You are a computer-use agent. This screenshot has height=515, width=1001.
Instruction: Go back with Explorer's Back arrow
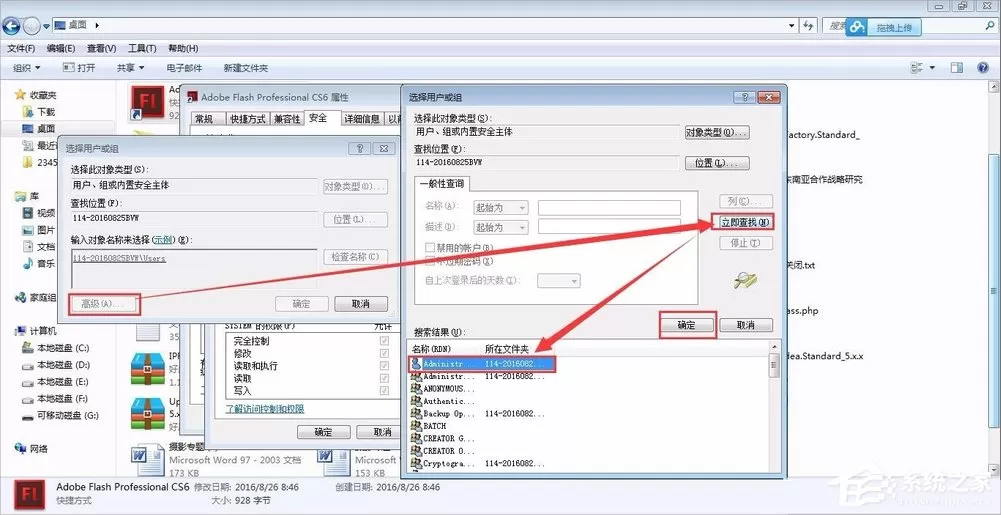coord(11,26)
